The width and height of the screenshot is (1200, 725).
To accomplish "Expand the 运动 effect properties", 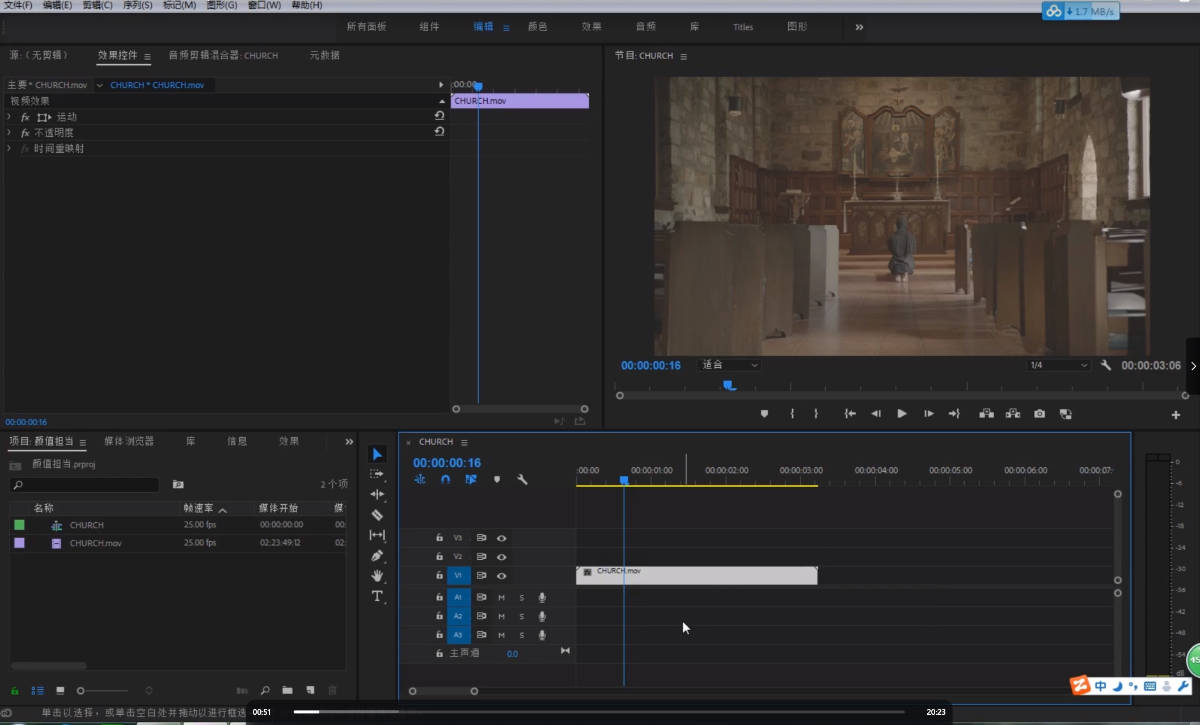I will [x=9, y=117].
